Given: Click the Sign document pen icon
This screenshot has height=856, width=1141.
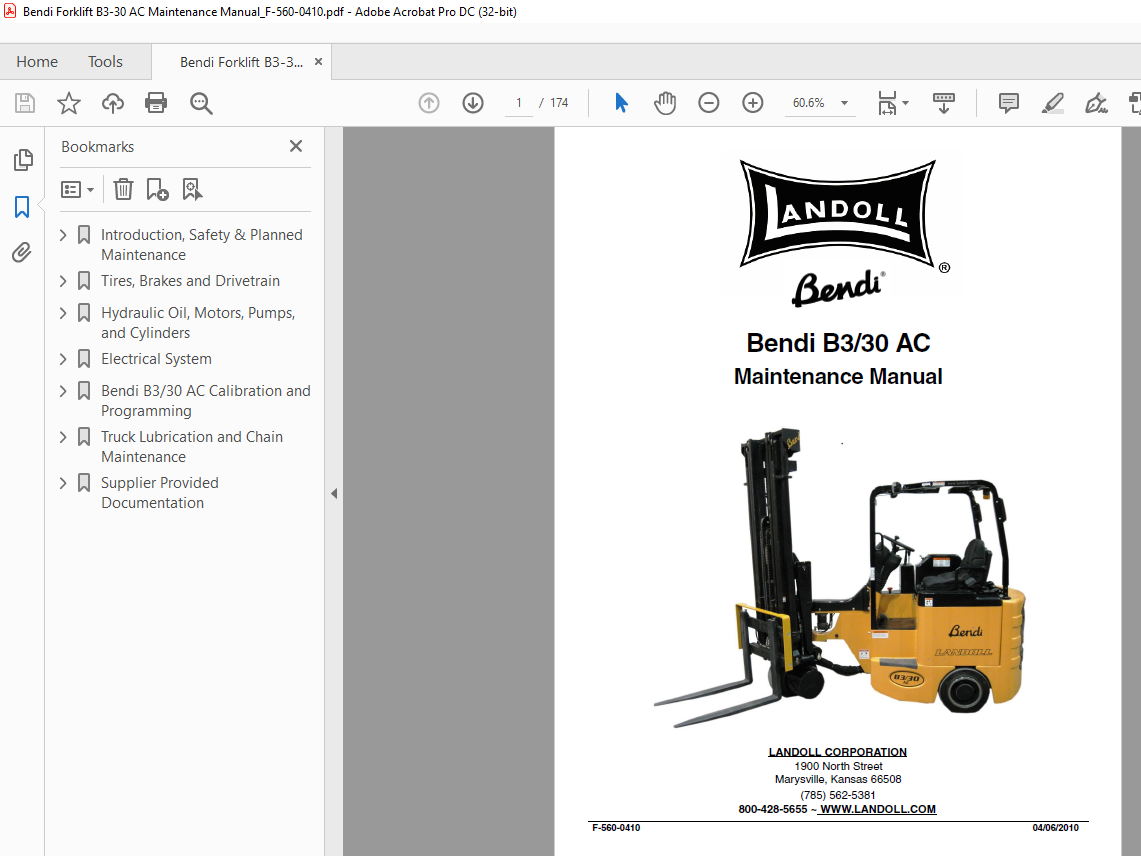Looking at the screenshot, I should 1096,103.
